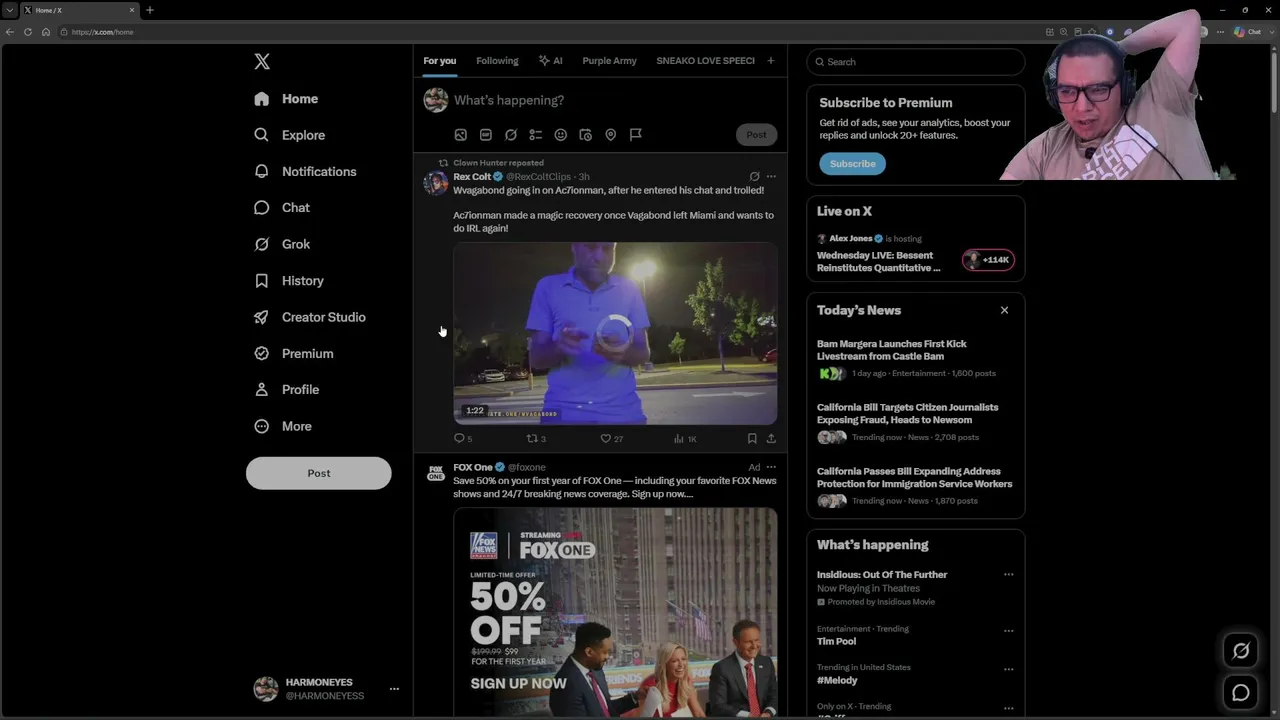Image resolution: width=1280 pixels, height=720 pixels.
Task: Go back in the browser
Action: tap(10, 32)
